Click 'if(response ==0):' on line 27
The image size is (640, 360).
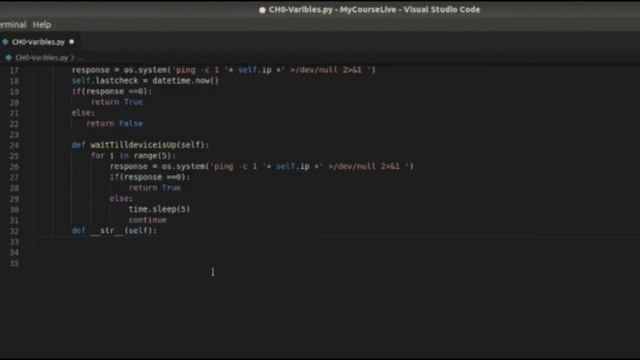pyautogui.click(x=150, y=177)
